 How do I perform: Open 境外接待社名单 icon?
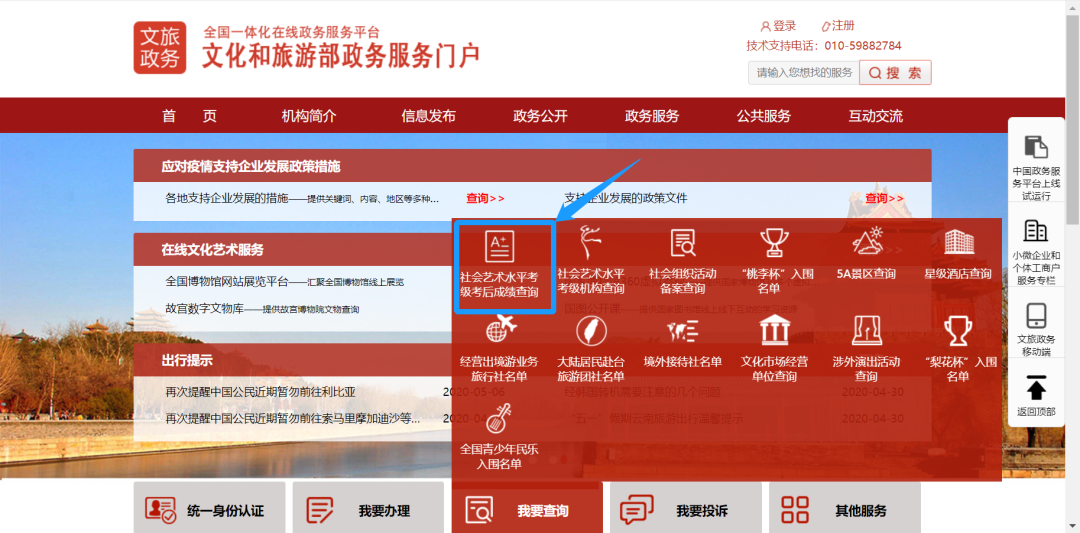pos(683,329)
